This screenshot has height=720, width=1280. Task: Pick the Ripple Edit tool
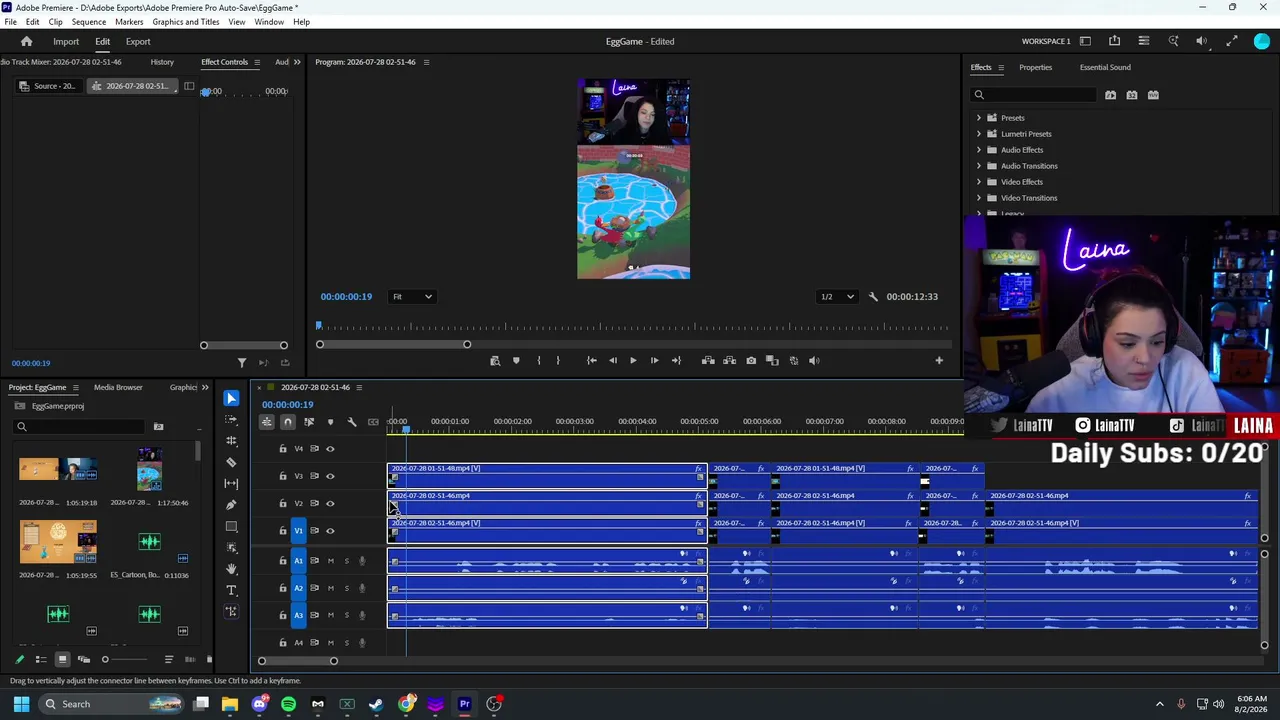[x=231, y=441]
